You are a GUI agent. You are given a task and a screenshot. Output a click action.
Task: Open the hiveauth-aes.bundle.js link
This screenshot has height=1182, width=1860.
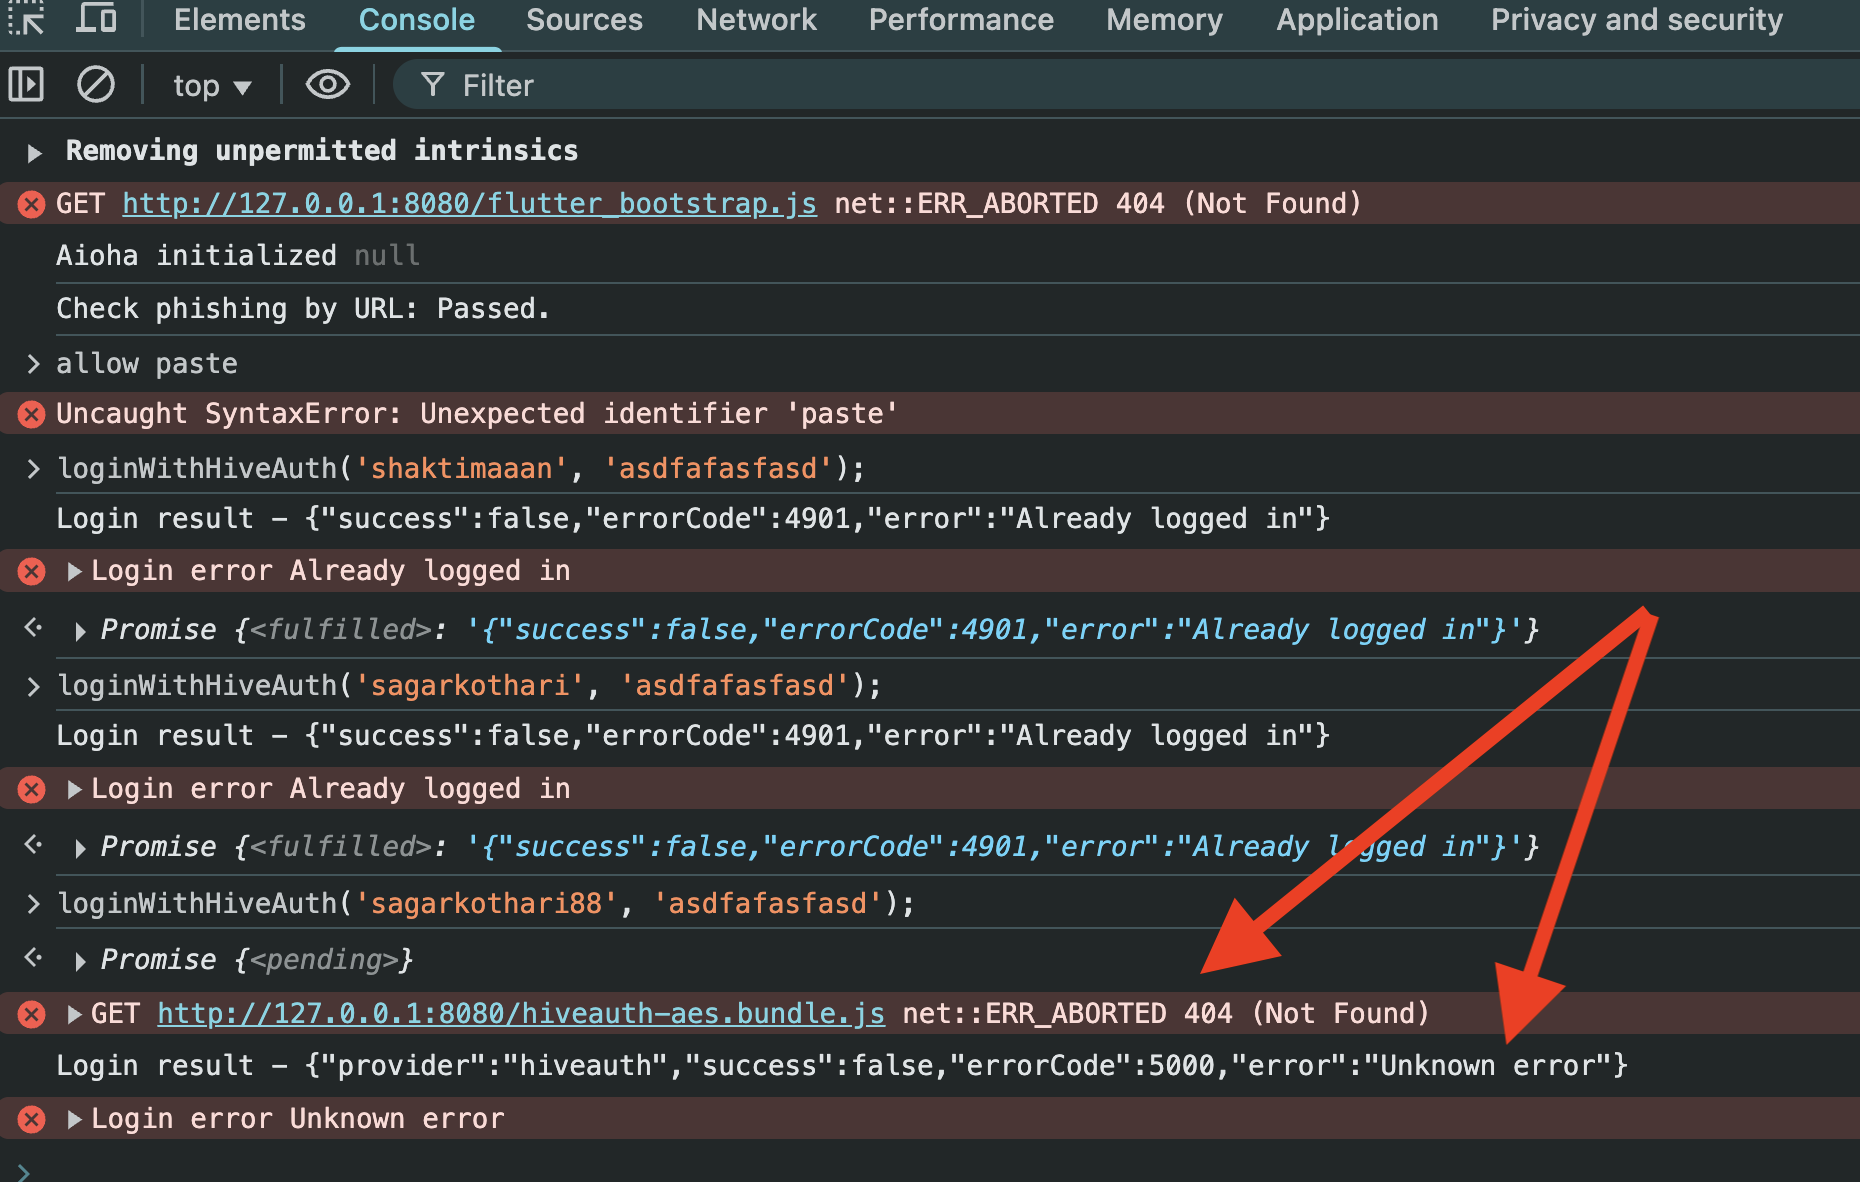tap(521, 1014)
